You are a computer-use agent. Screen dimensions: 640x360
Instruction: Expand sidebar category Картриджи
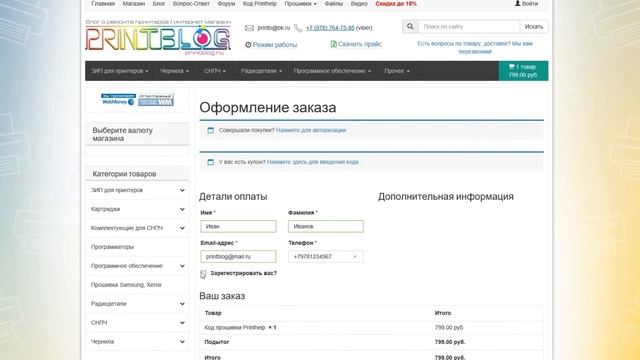(x=182, y=209)
